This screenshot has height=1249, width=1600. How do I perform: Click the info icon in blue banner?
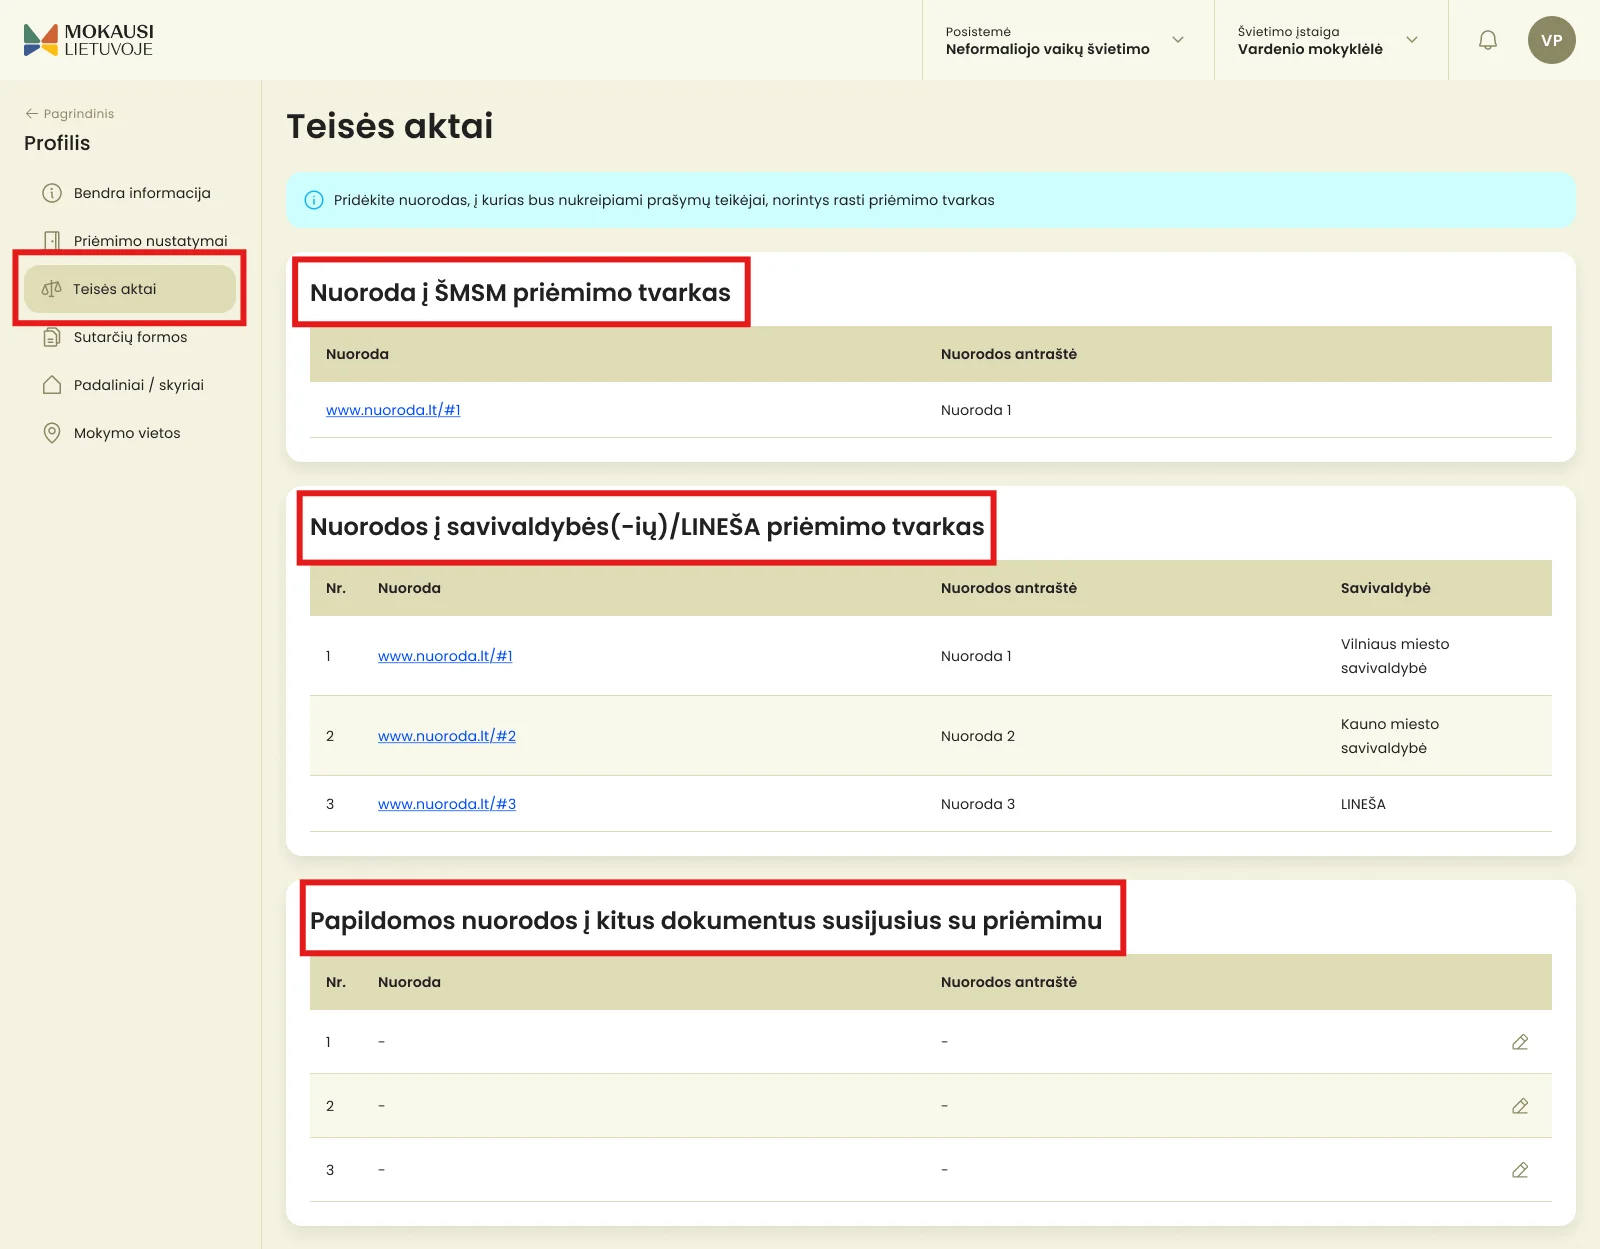tap(314, 200)
